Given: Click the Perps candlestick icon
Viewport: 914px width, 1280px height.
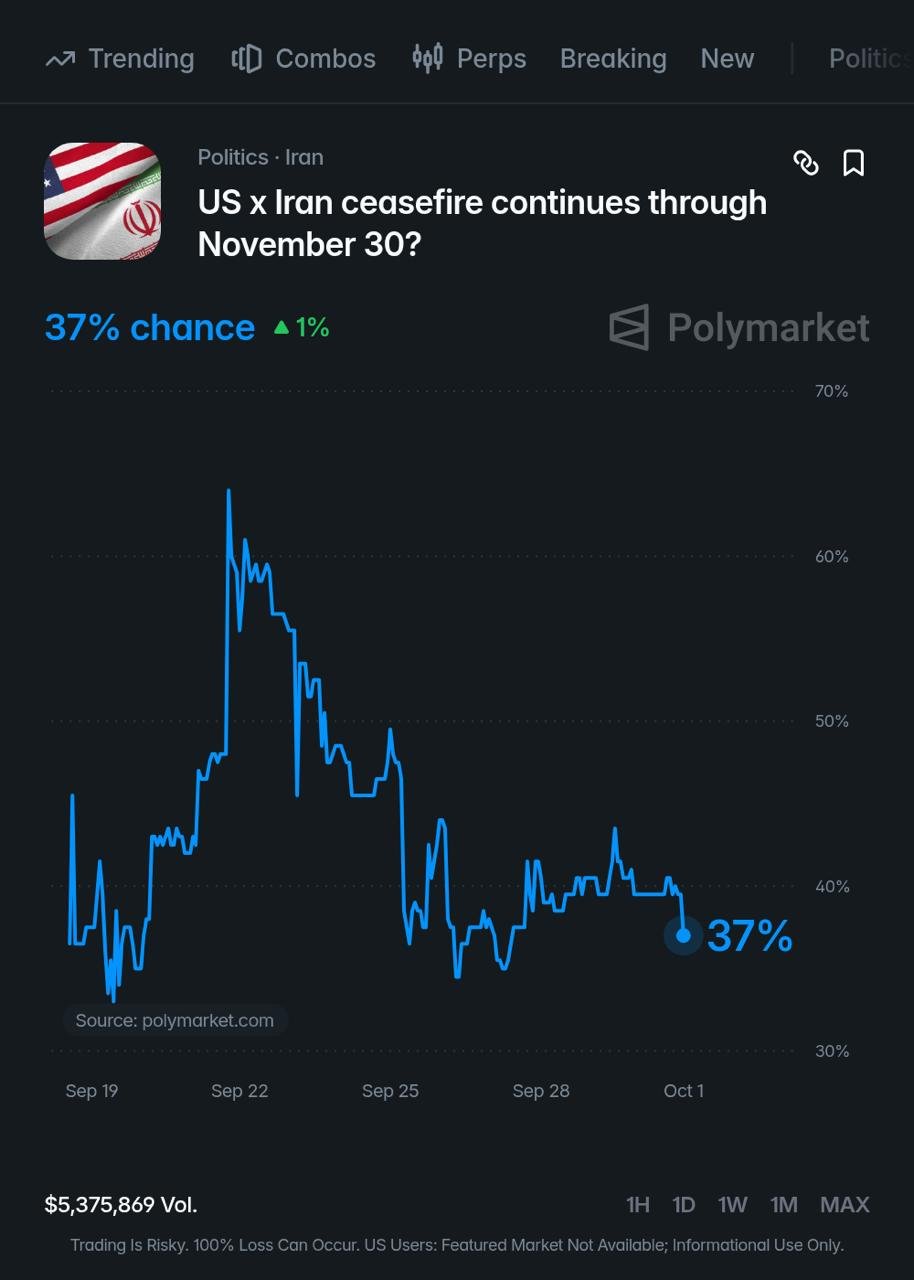Looking at the screenshot, I should [427, 58].
